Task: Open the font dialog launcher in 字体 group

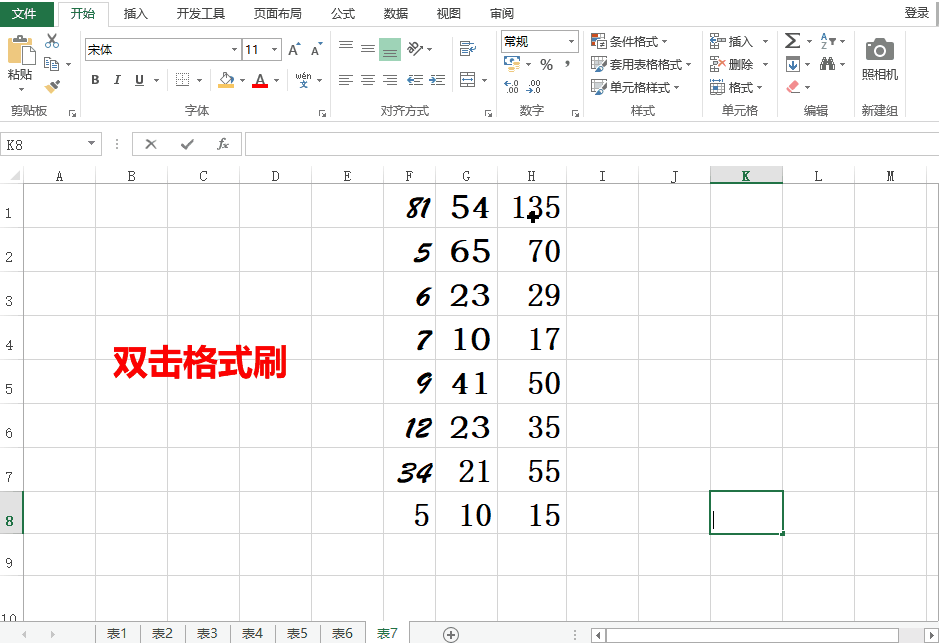Action: click(x=322, y=113)
